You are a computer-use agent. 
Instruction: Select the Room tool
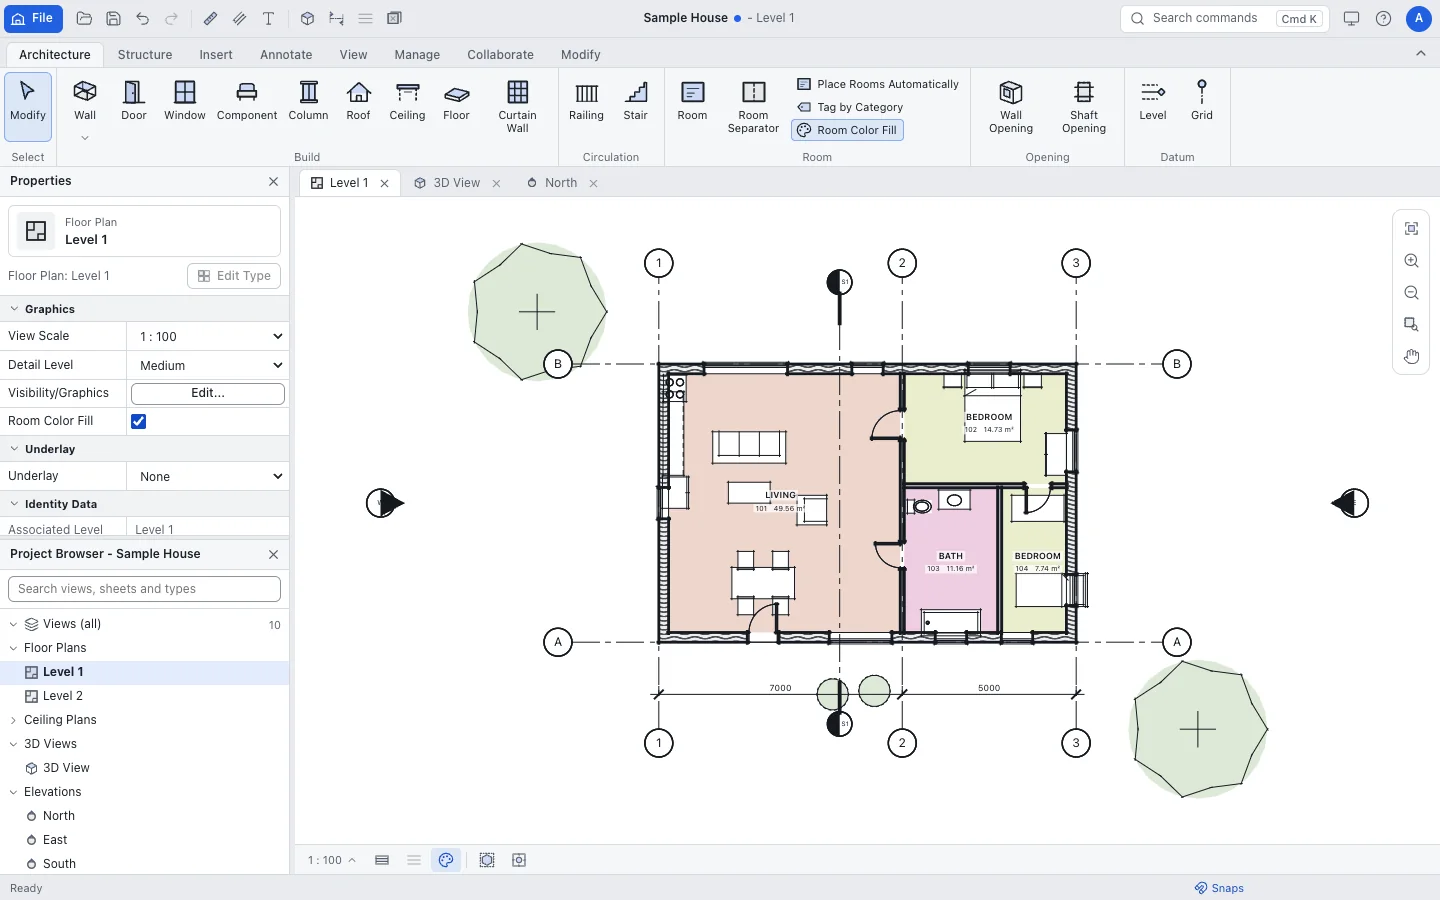point(692,101)
